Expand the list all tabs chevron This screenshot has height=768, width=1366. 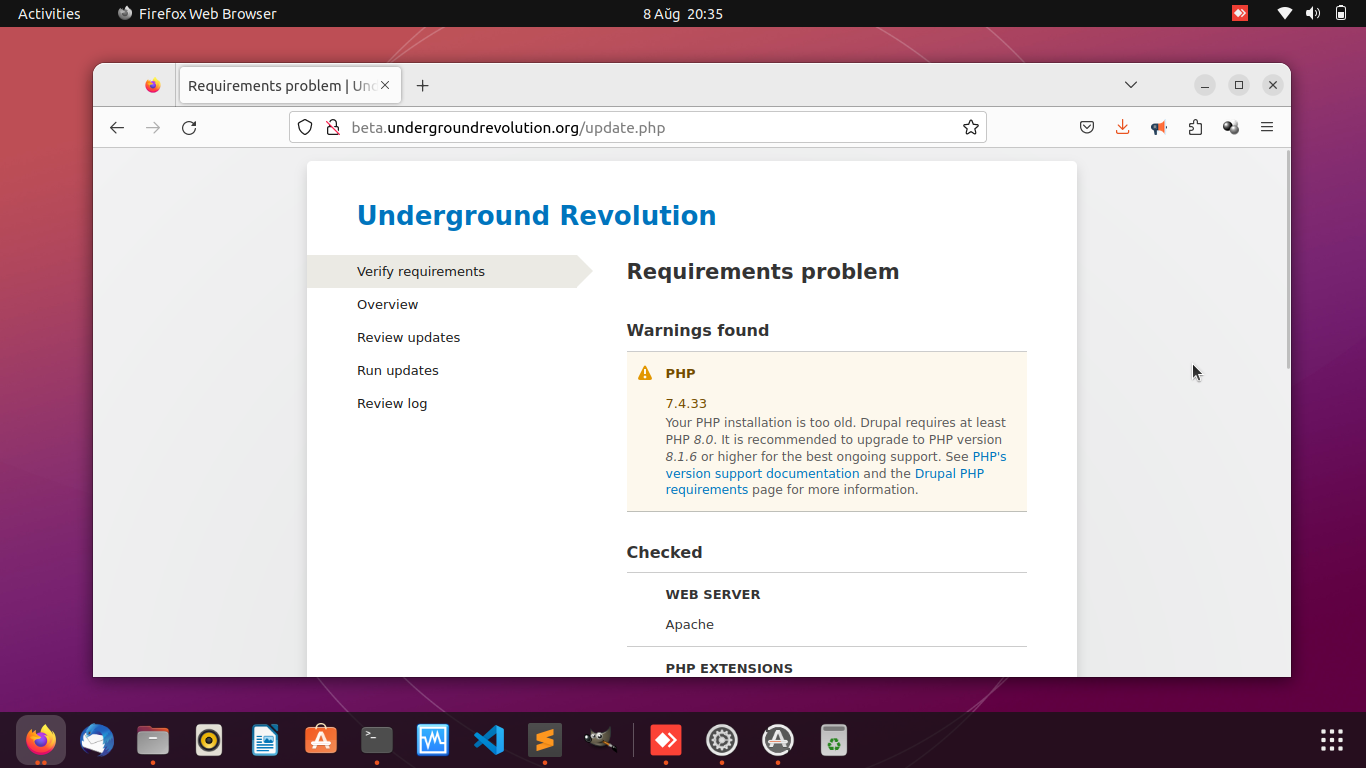1131,85
